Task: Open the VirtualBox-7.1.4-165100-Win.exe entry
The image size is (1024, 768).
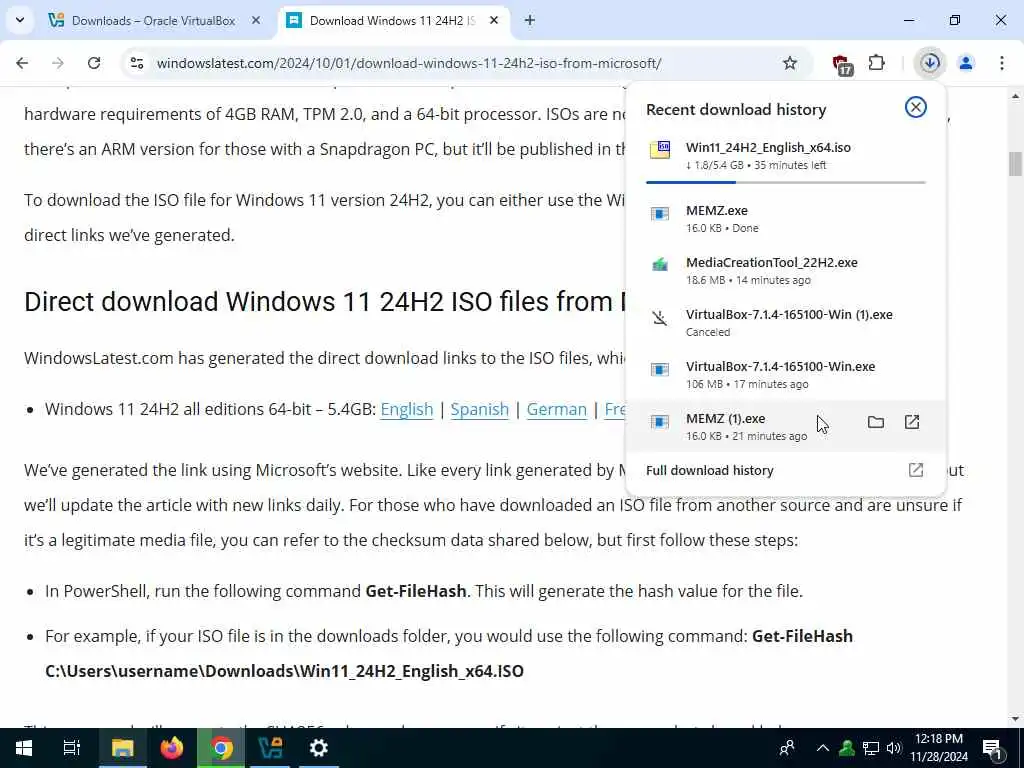Action: coord(785,375)
